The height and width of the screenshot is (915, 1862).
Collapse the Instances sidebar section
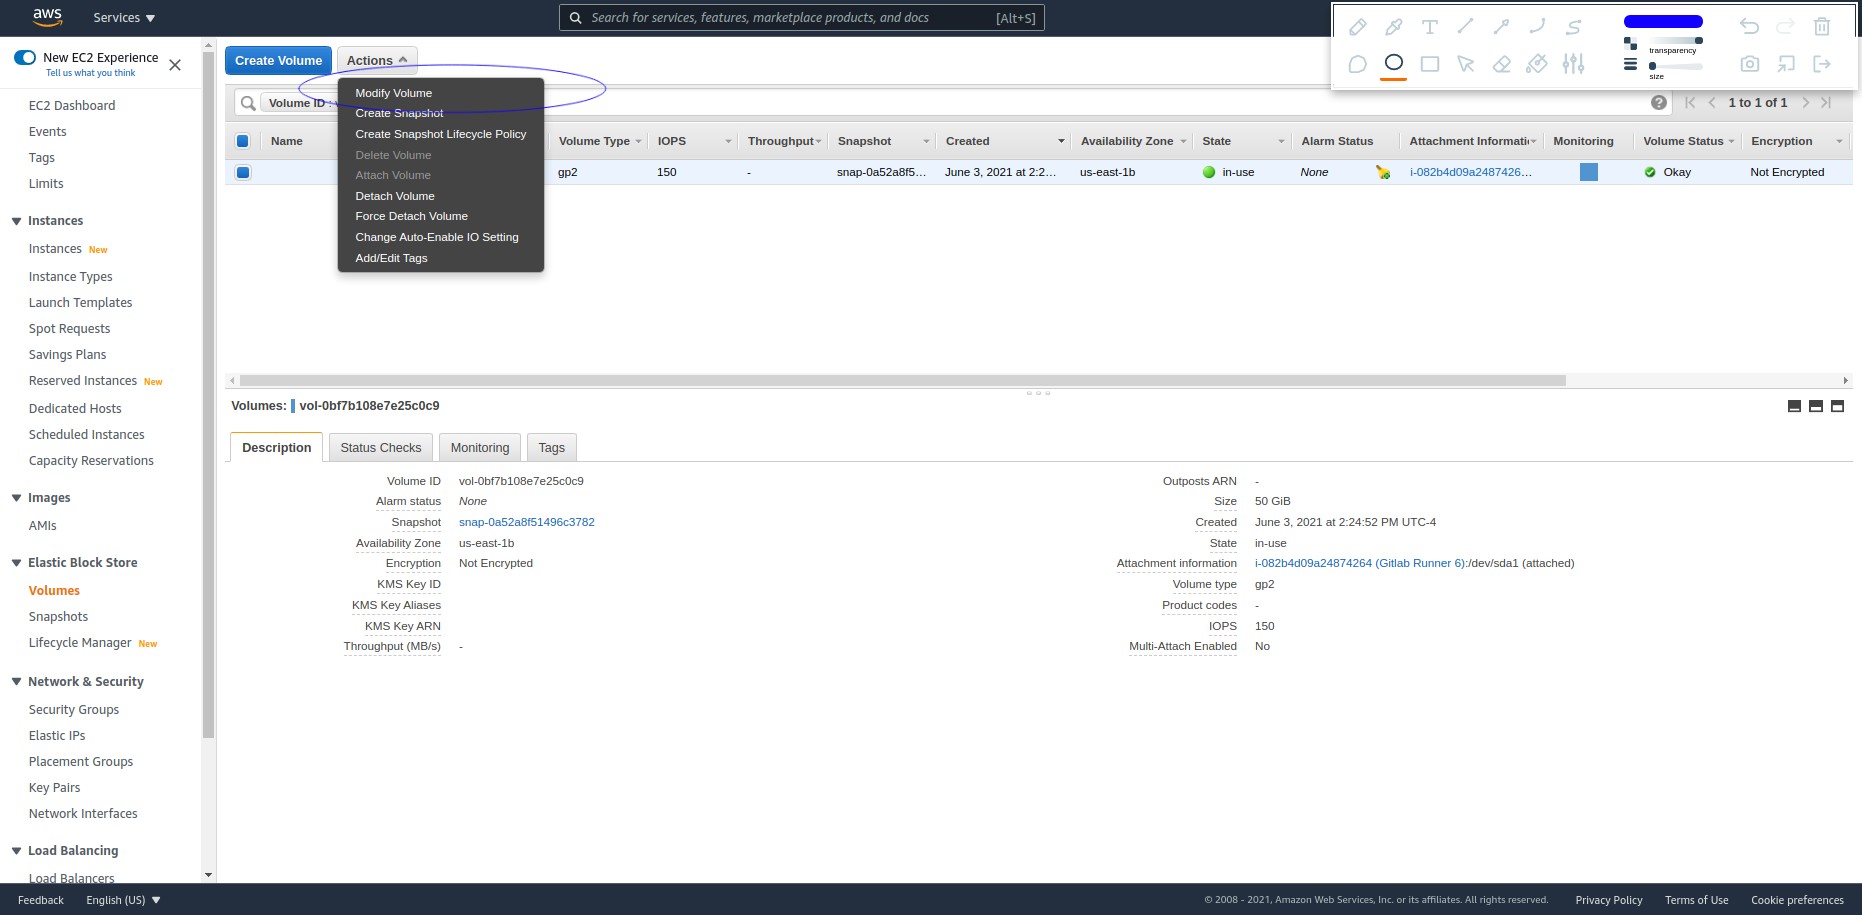pos(16,221)
